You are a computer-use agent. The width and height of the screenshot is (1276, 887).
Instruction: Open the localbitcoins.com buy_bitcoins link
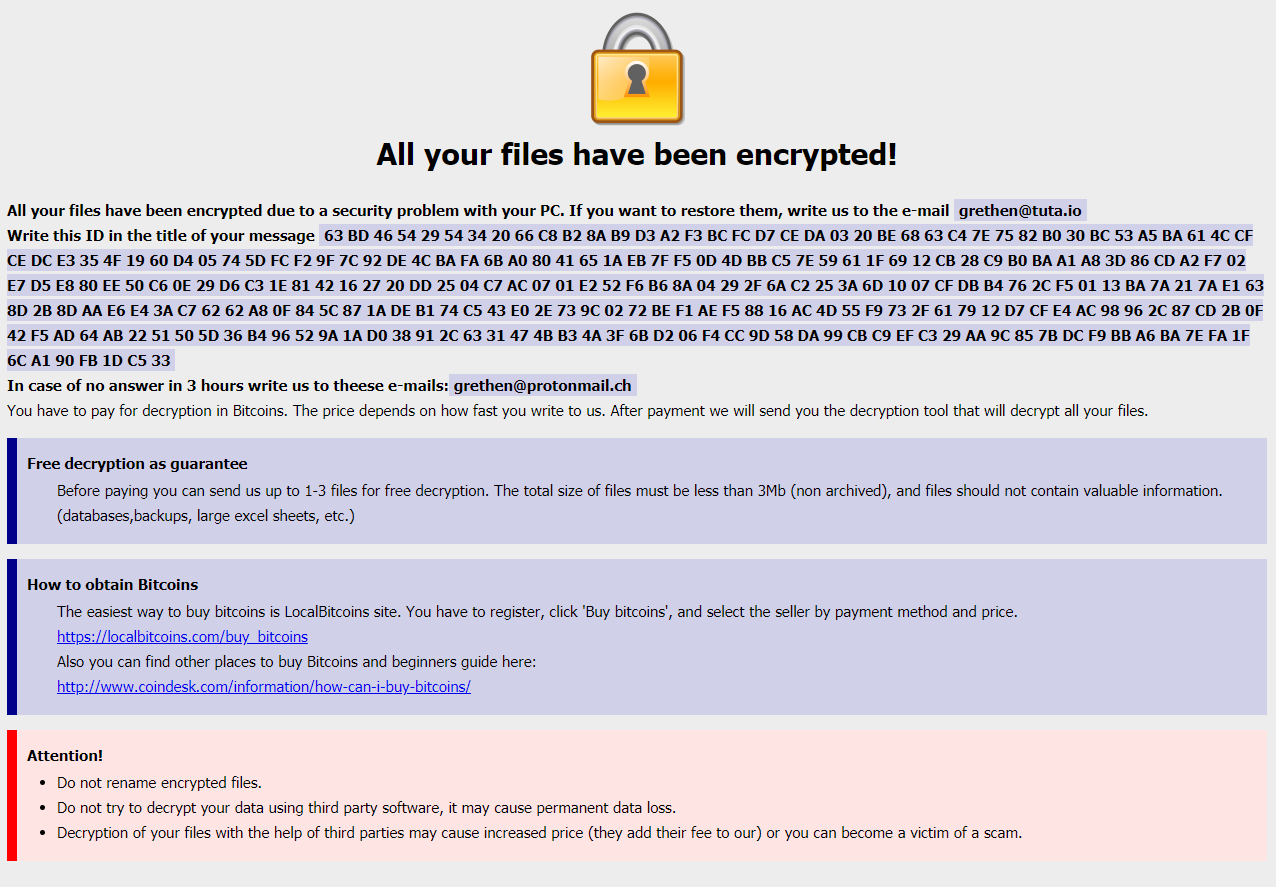pos(182,637)
